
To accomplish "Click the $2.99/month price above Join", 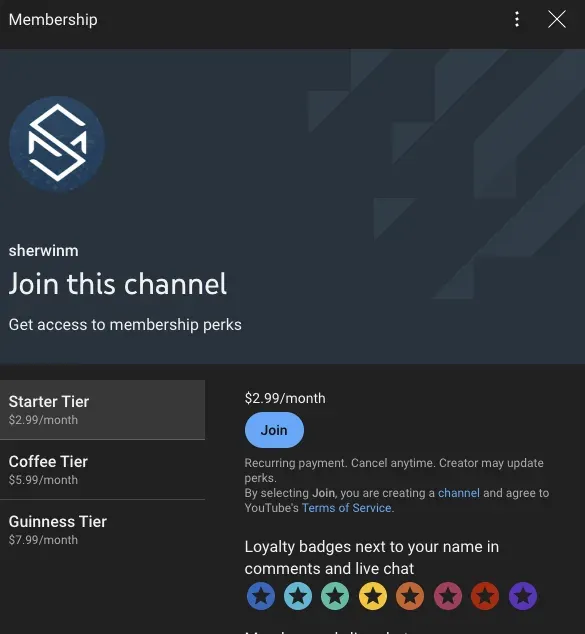I will pyautogui.click(x=285, y=398).
